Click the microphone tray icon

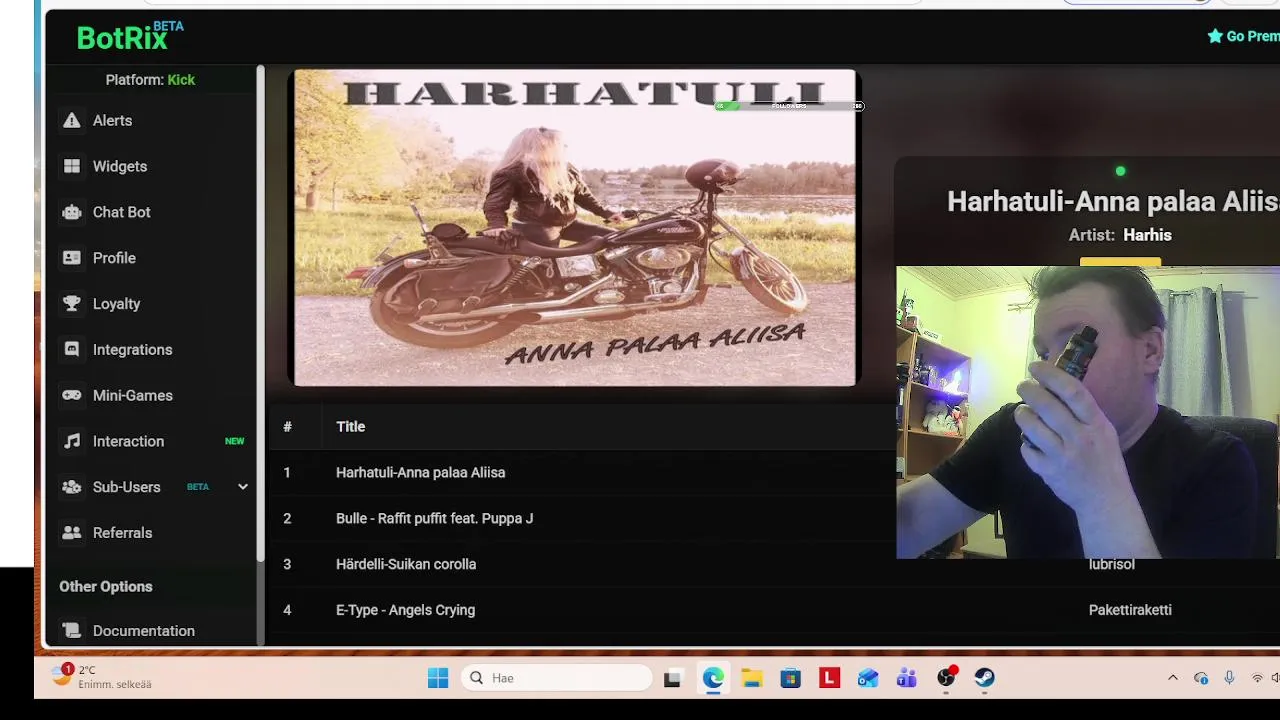[1229, 678]
